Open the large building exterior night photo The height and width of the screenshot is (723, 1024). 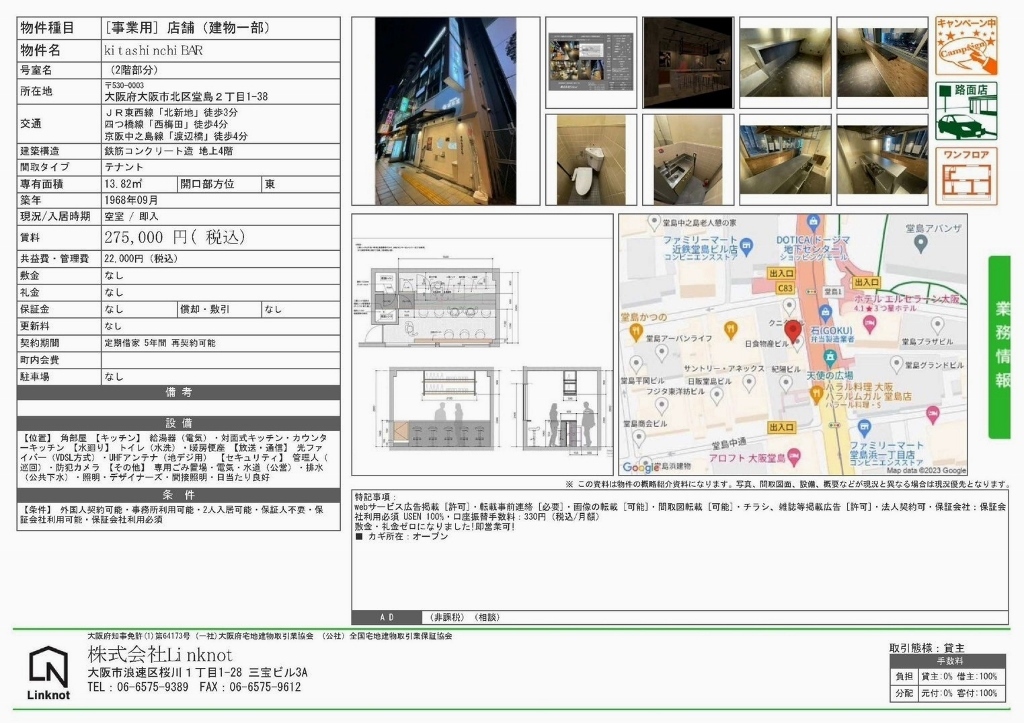pos(445,111)
